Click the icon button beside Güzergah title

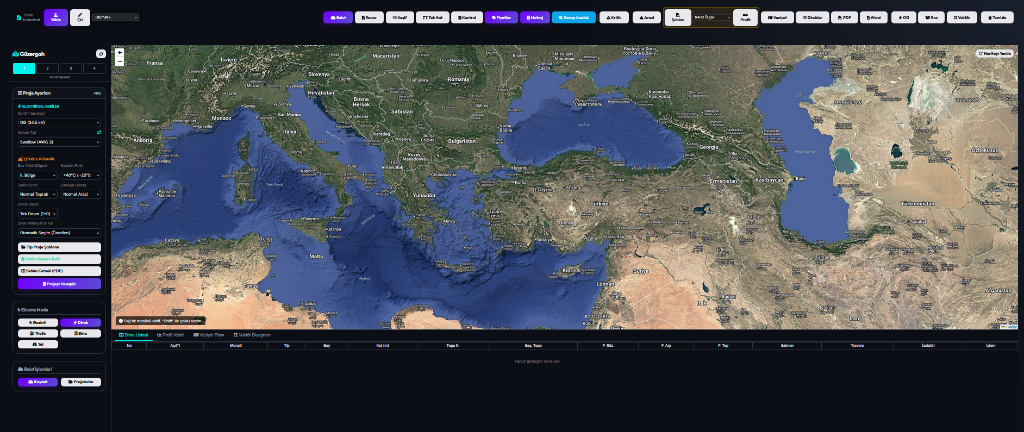tap(100, 53)
